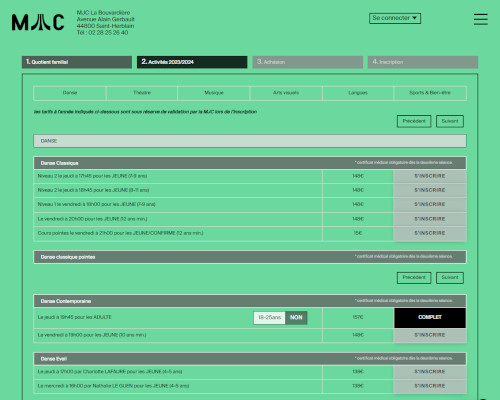
Task: Toggle the NON switch for 18-25ans
Action: pyautogui.click(x=296, y=318)
